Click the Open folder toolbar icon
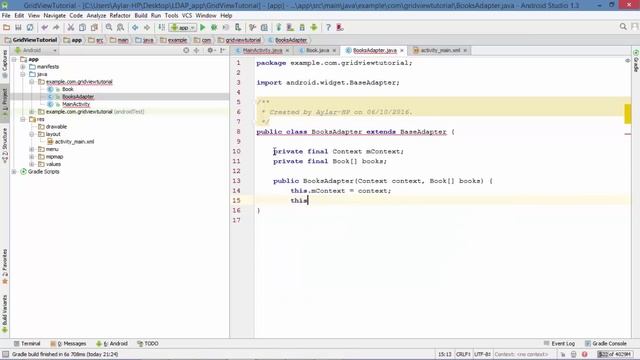640x360 pixels. tap(6, 27)
